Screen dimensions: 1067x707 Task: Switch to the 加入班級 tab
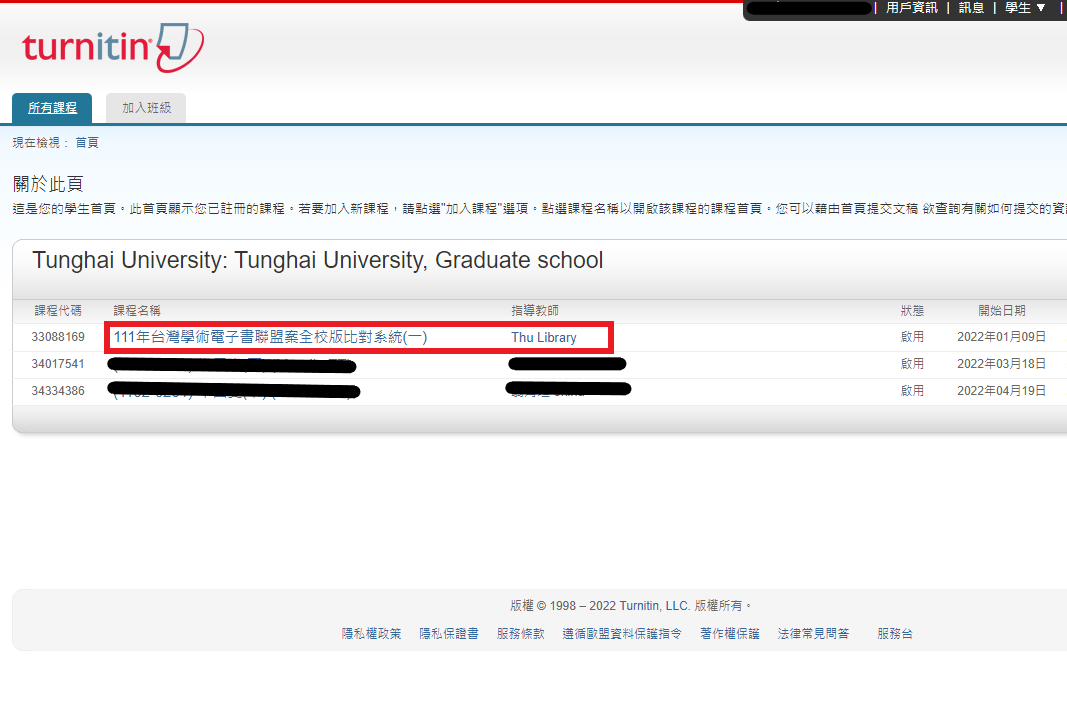[145, 107]
